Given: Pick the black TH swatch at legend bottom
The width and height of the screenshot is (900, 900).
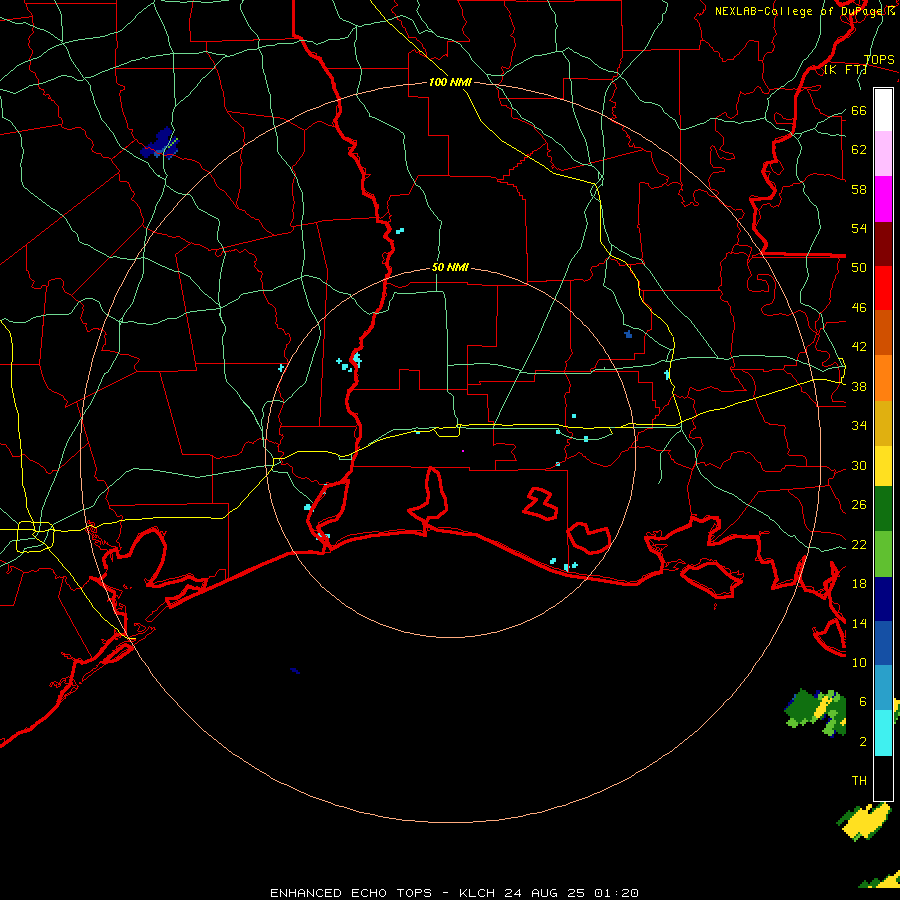Looking at the screenshot, I should coord(883,778).
